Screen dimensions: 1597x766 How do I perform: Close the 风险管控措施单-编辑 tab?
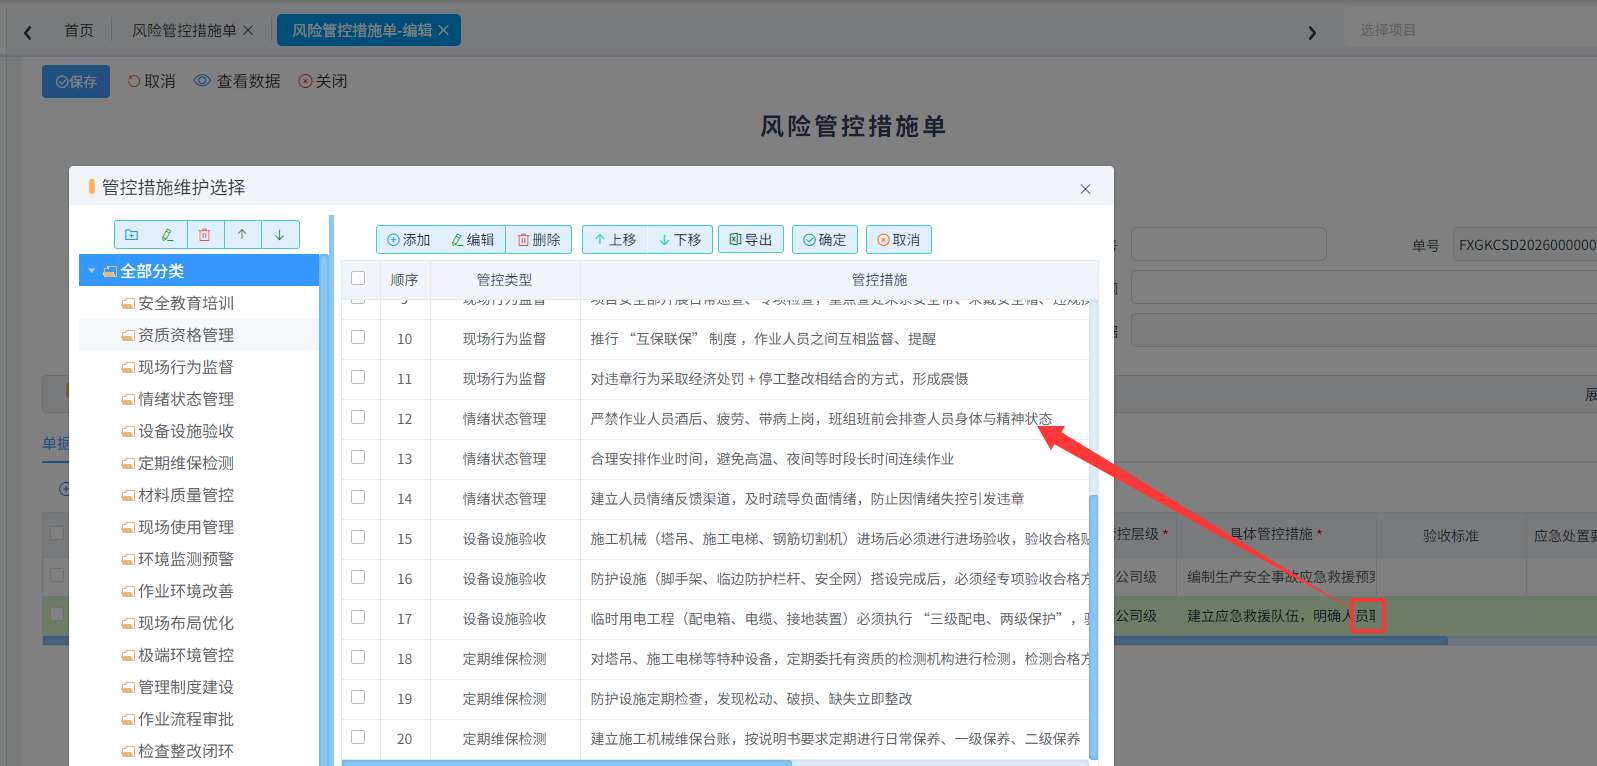[443, 31]
